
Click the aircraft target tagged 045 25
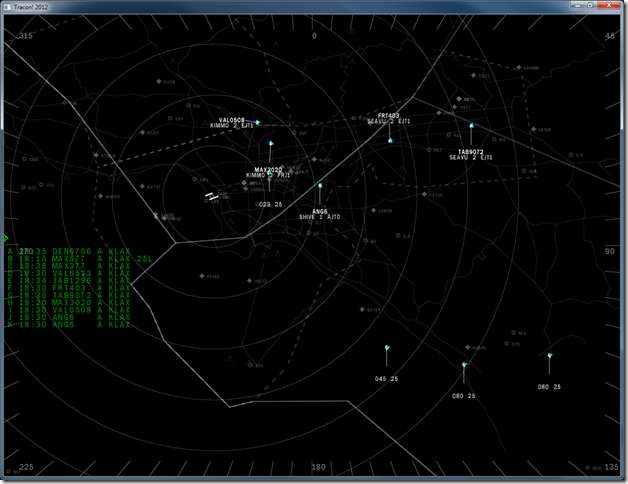coord(386,348)
